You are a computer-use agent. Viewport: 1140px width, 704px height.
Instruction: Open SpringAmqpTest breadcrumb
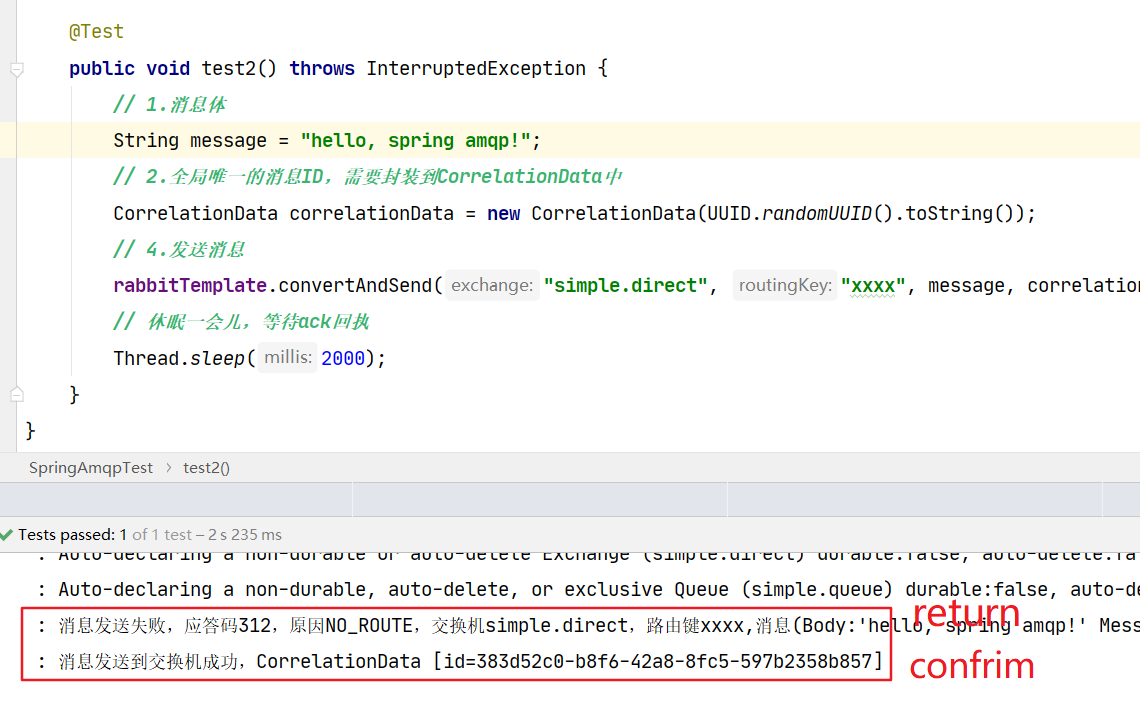91,468
